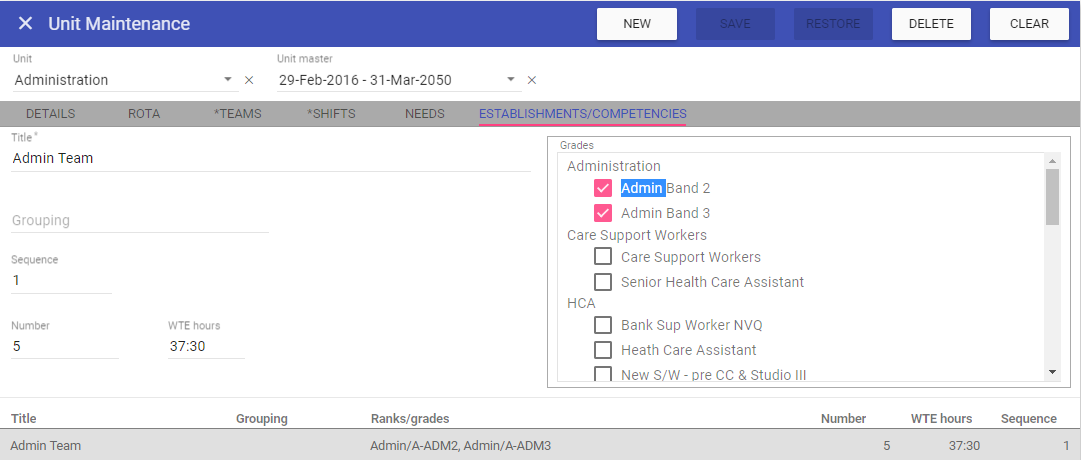1081x460 pixels.
Task: Go to the Needs tab
Action: 425,114
